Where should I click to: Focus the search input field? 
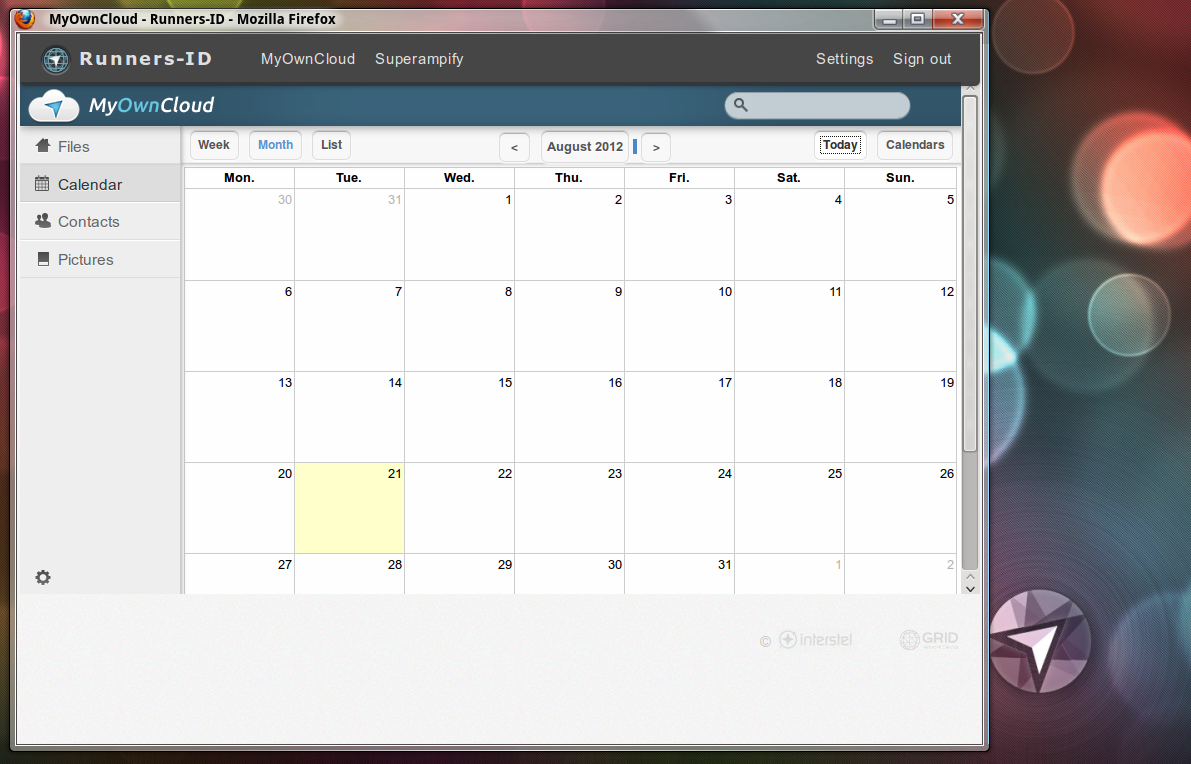(x=817, y=106)
